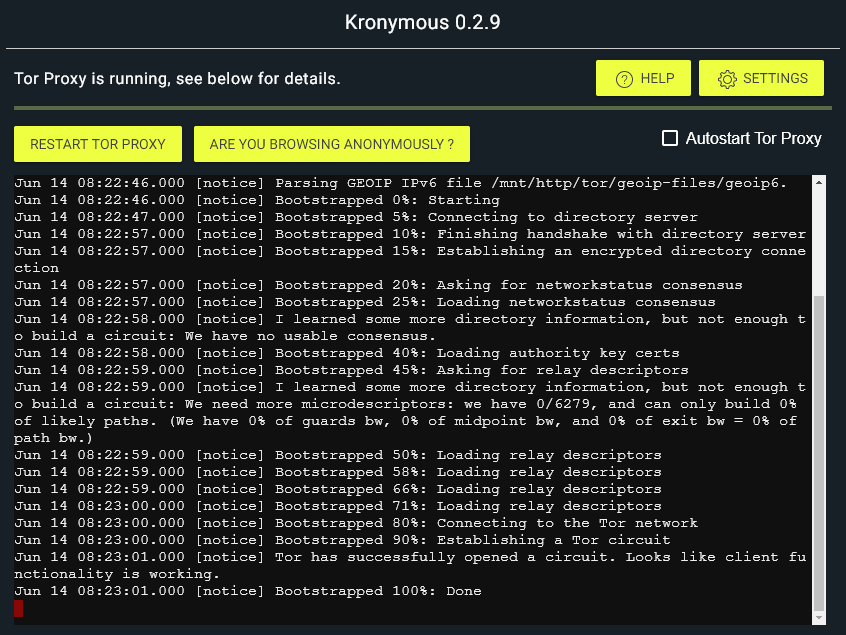The image size is (846, 635).
Task: Click 'Bootstrapped 66%: Loading relay descriptors' line
Action: click(x=338, y=489)
